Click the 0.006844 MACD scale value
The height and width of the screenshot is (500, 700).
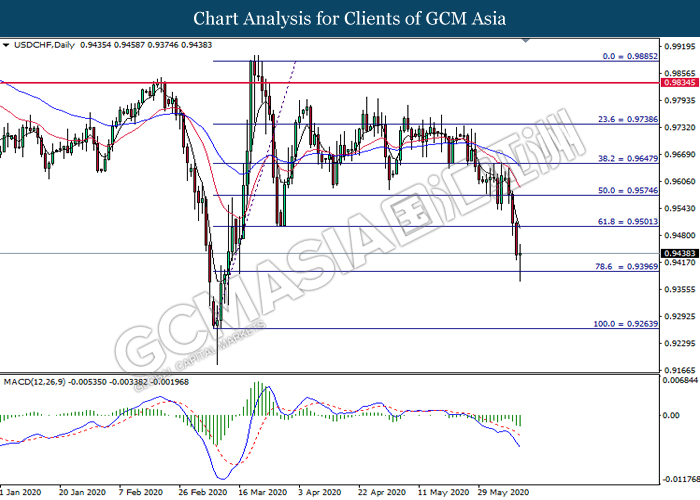click(x=681, y=380)
